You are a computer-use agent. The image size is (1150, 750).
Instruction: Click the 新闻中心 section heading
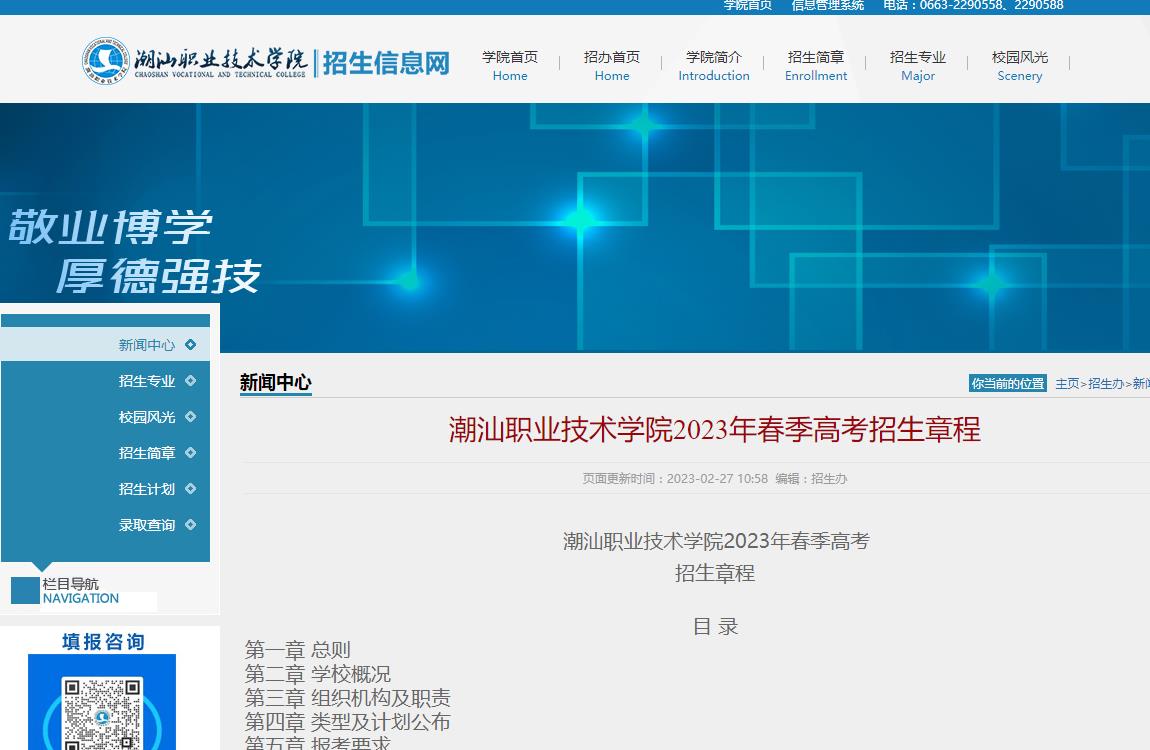click(x=276, y=382)
